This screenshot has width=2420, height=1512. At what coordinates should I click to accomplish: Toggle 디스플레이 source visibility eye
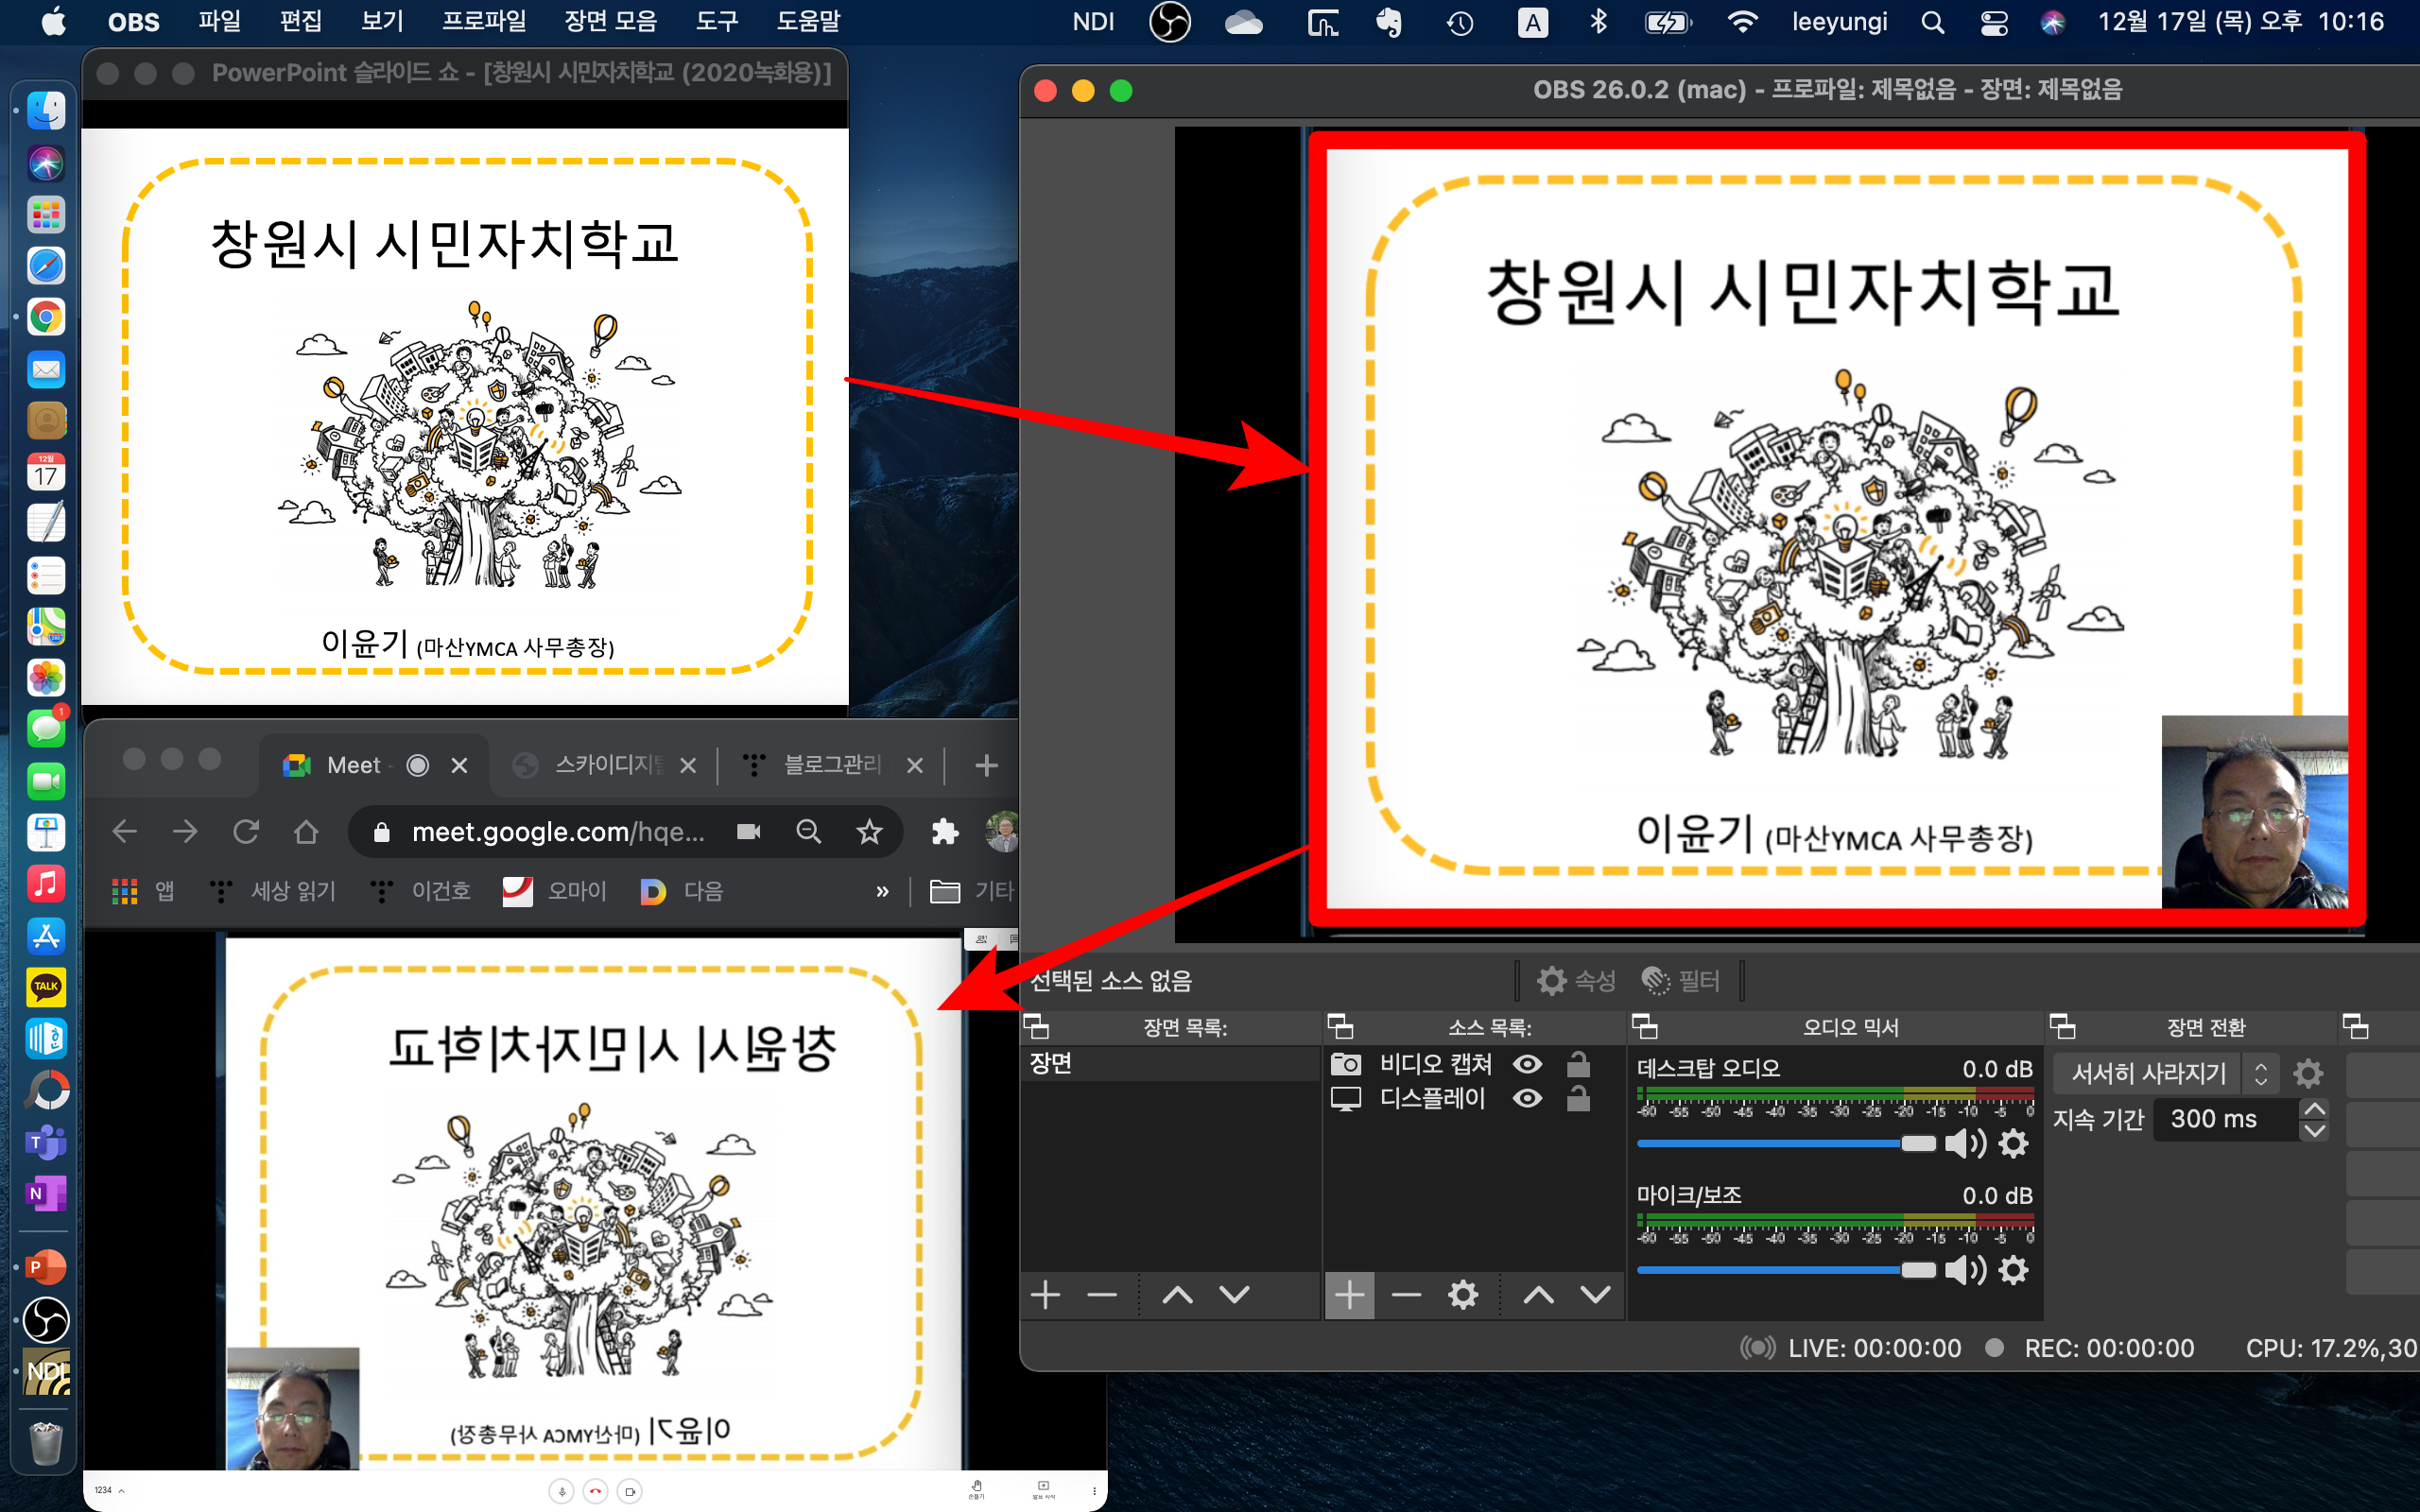[1527, 1098]
